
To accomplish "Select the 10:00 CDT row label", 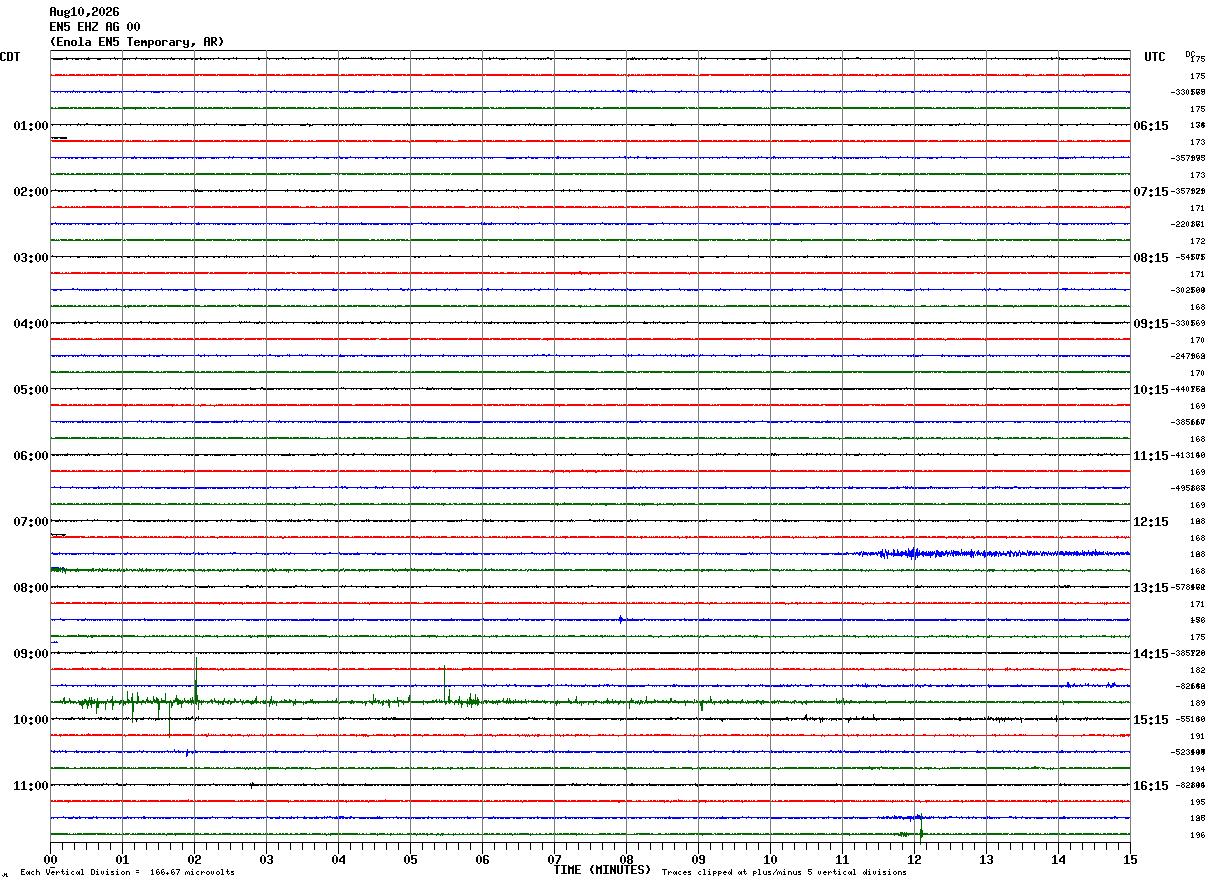I will click(x=31, y=720).
